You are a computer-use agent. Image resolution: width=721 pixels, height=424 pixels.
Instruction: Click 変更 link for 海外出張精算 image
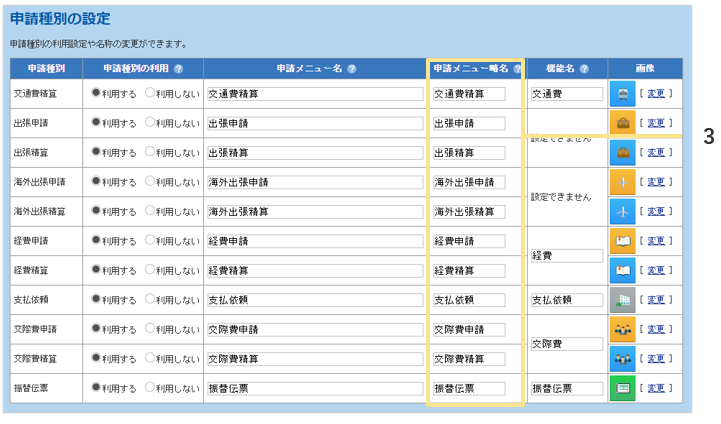pyautogui.click(x=655, y=212)
